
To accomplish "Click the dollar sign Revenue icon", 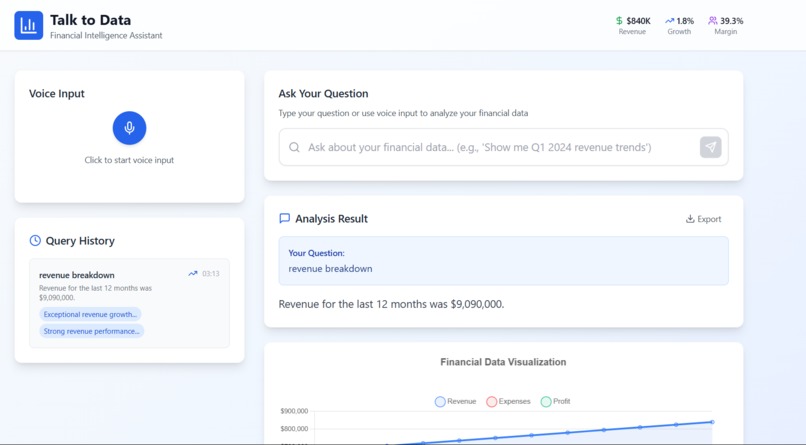I will (x=619, y=21).
